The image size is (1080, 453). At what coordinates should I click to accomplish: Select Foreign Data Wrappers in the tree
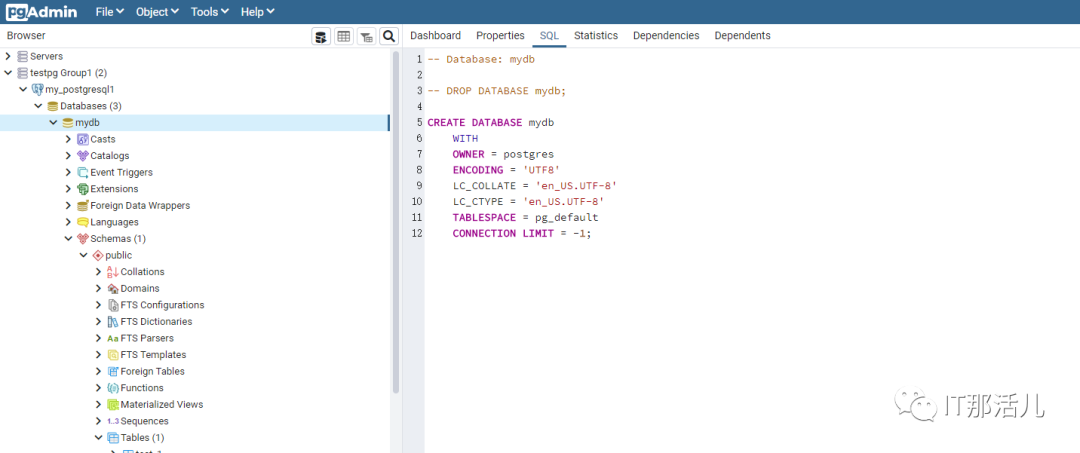coord(139,206)
